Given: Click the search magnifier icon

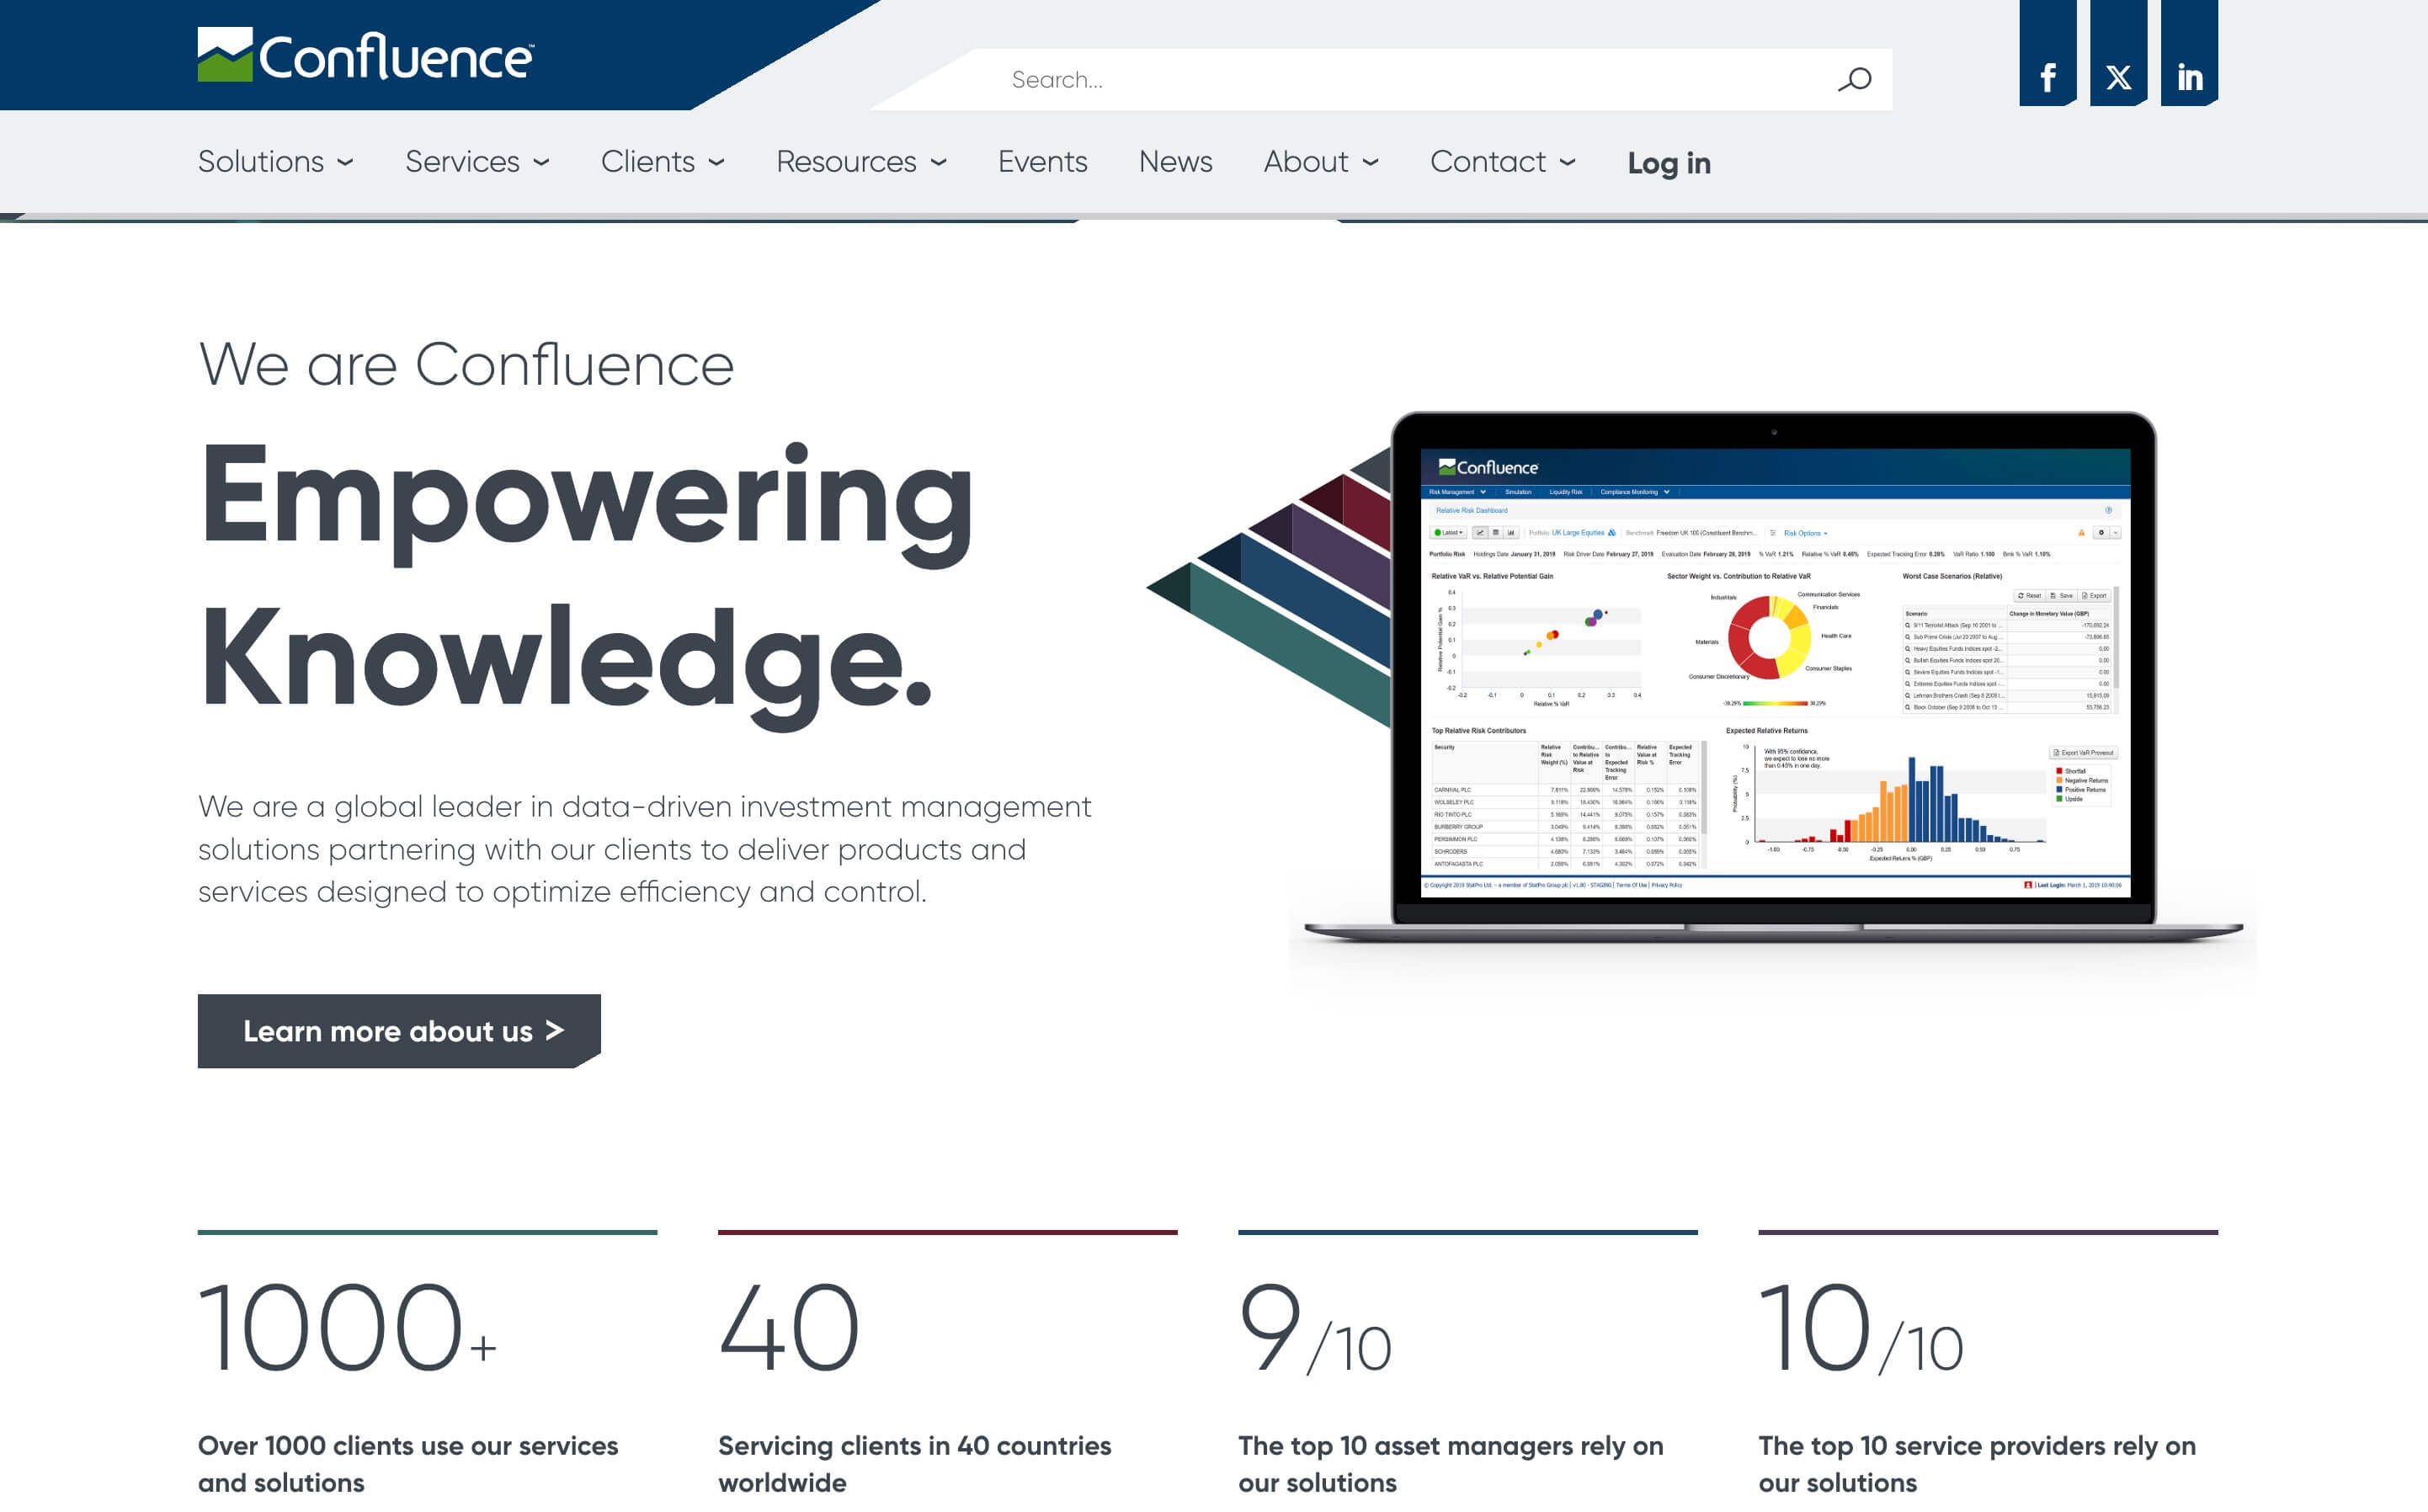Looking at the screenshot, I should [x=1854, y=79].
